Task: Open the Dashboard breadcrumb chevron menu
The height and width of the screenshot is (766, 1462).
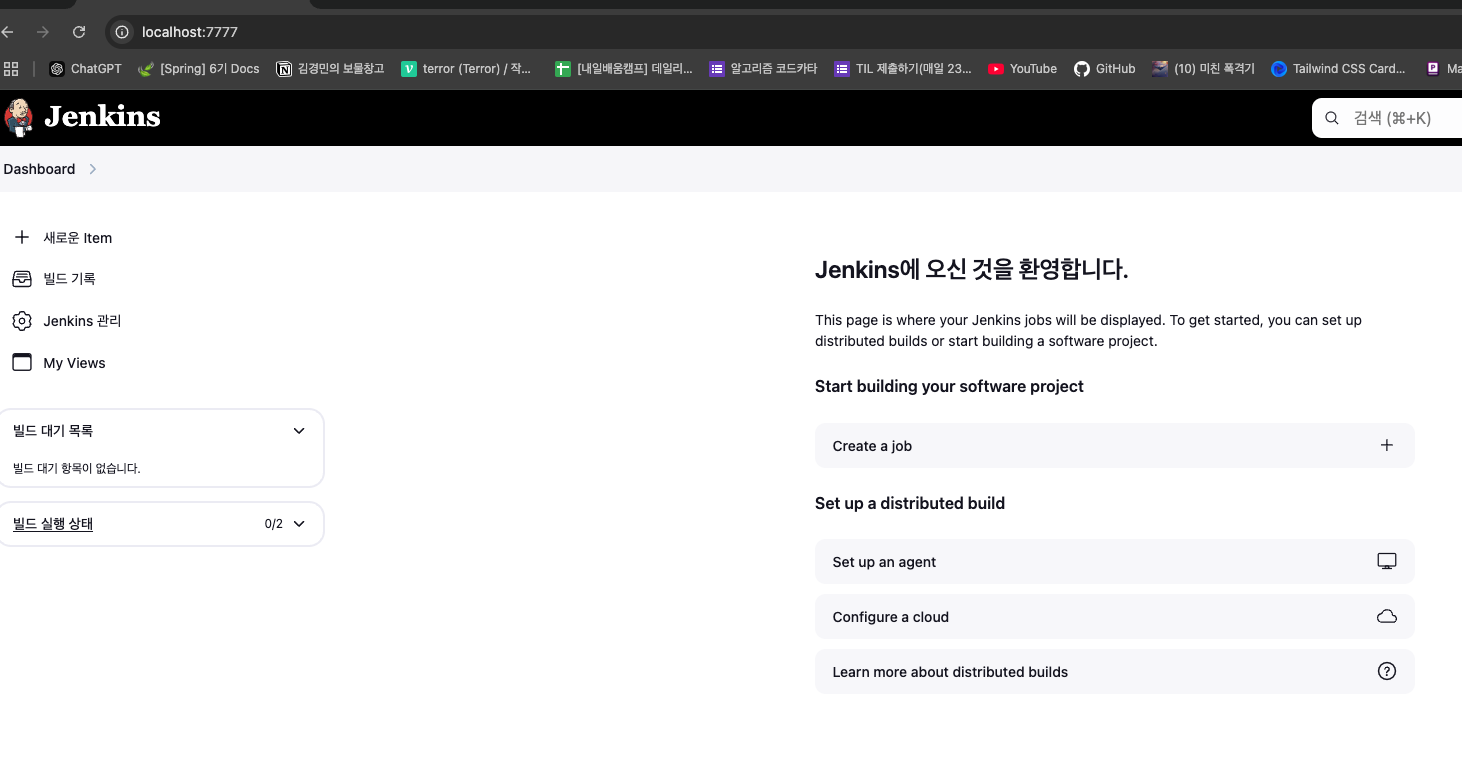Action: (x=92, y=169)
